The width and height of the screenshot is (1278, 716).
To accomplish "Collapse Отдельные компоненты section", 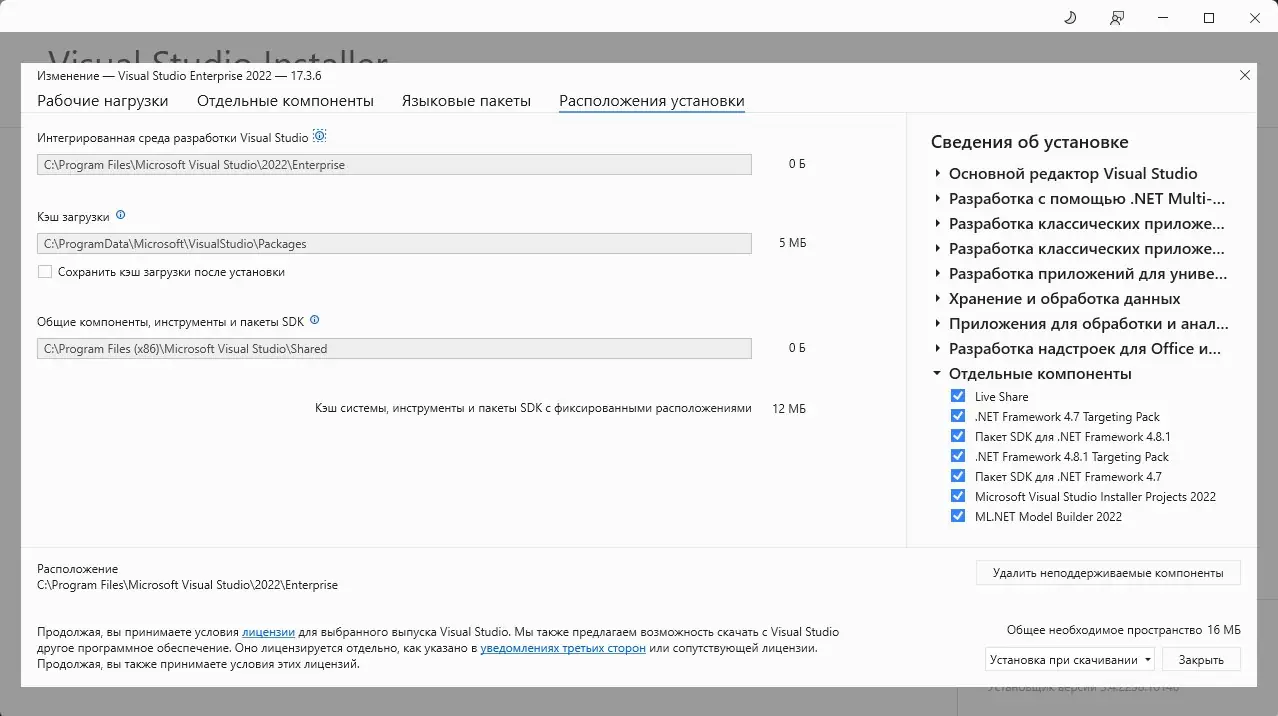I will [937, 374].
